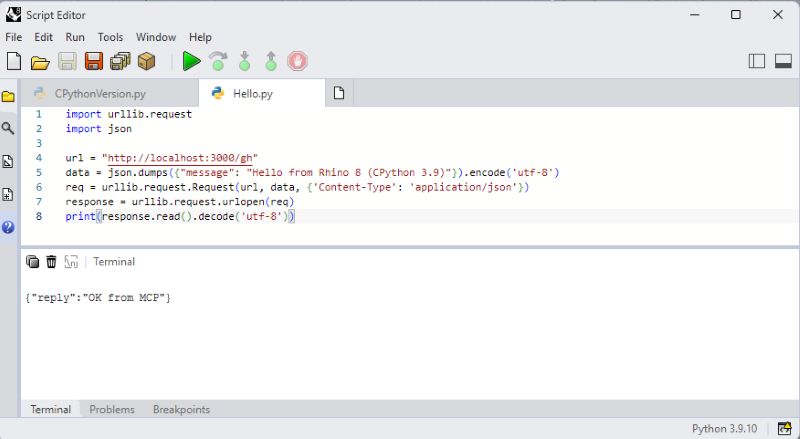This screenshot has height=439, width=800.
Task: Click the Python 3.9.10 status bar label
Action: pos(724,428)
